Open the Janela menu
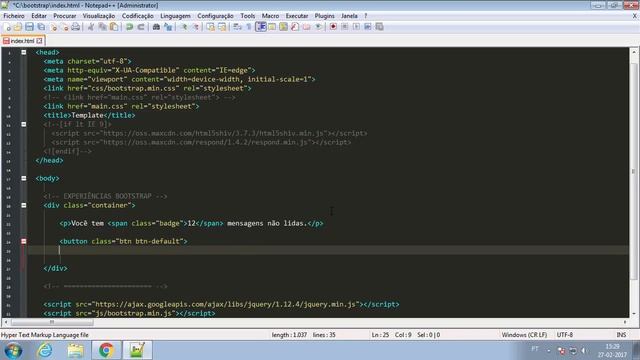This screenshot has height=360, width=640. coord(349,16)
